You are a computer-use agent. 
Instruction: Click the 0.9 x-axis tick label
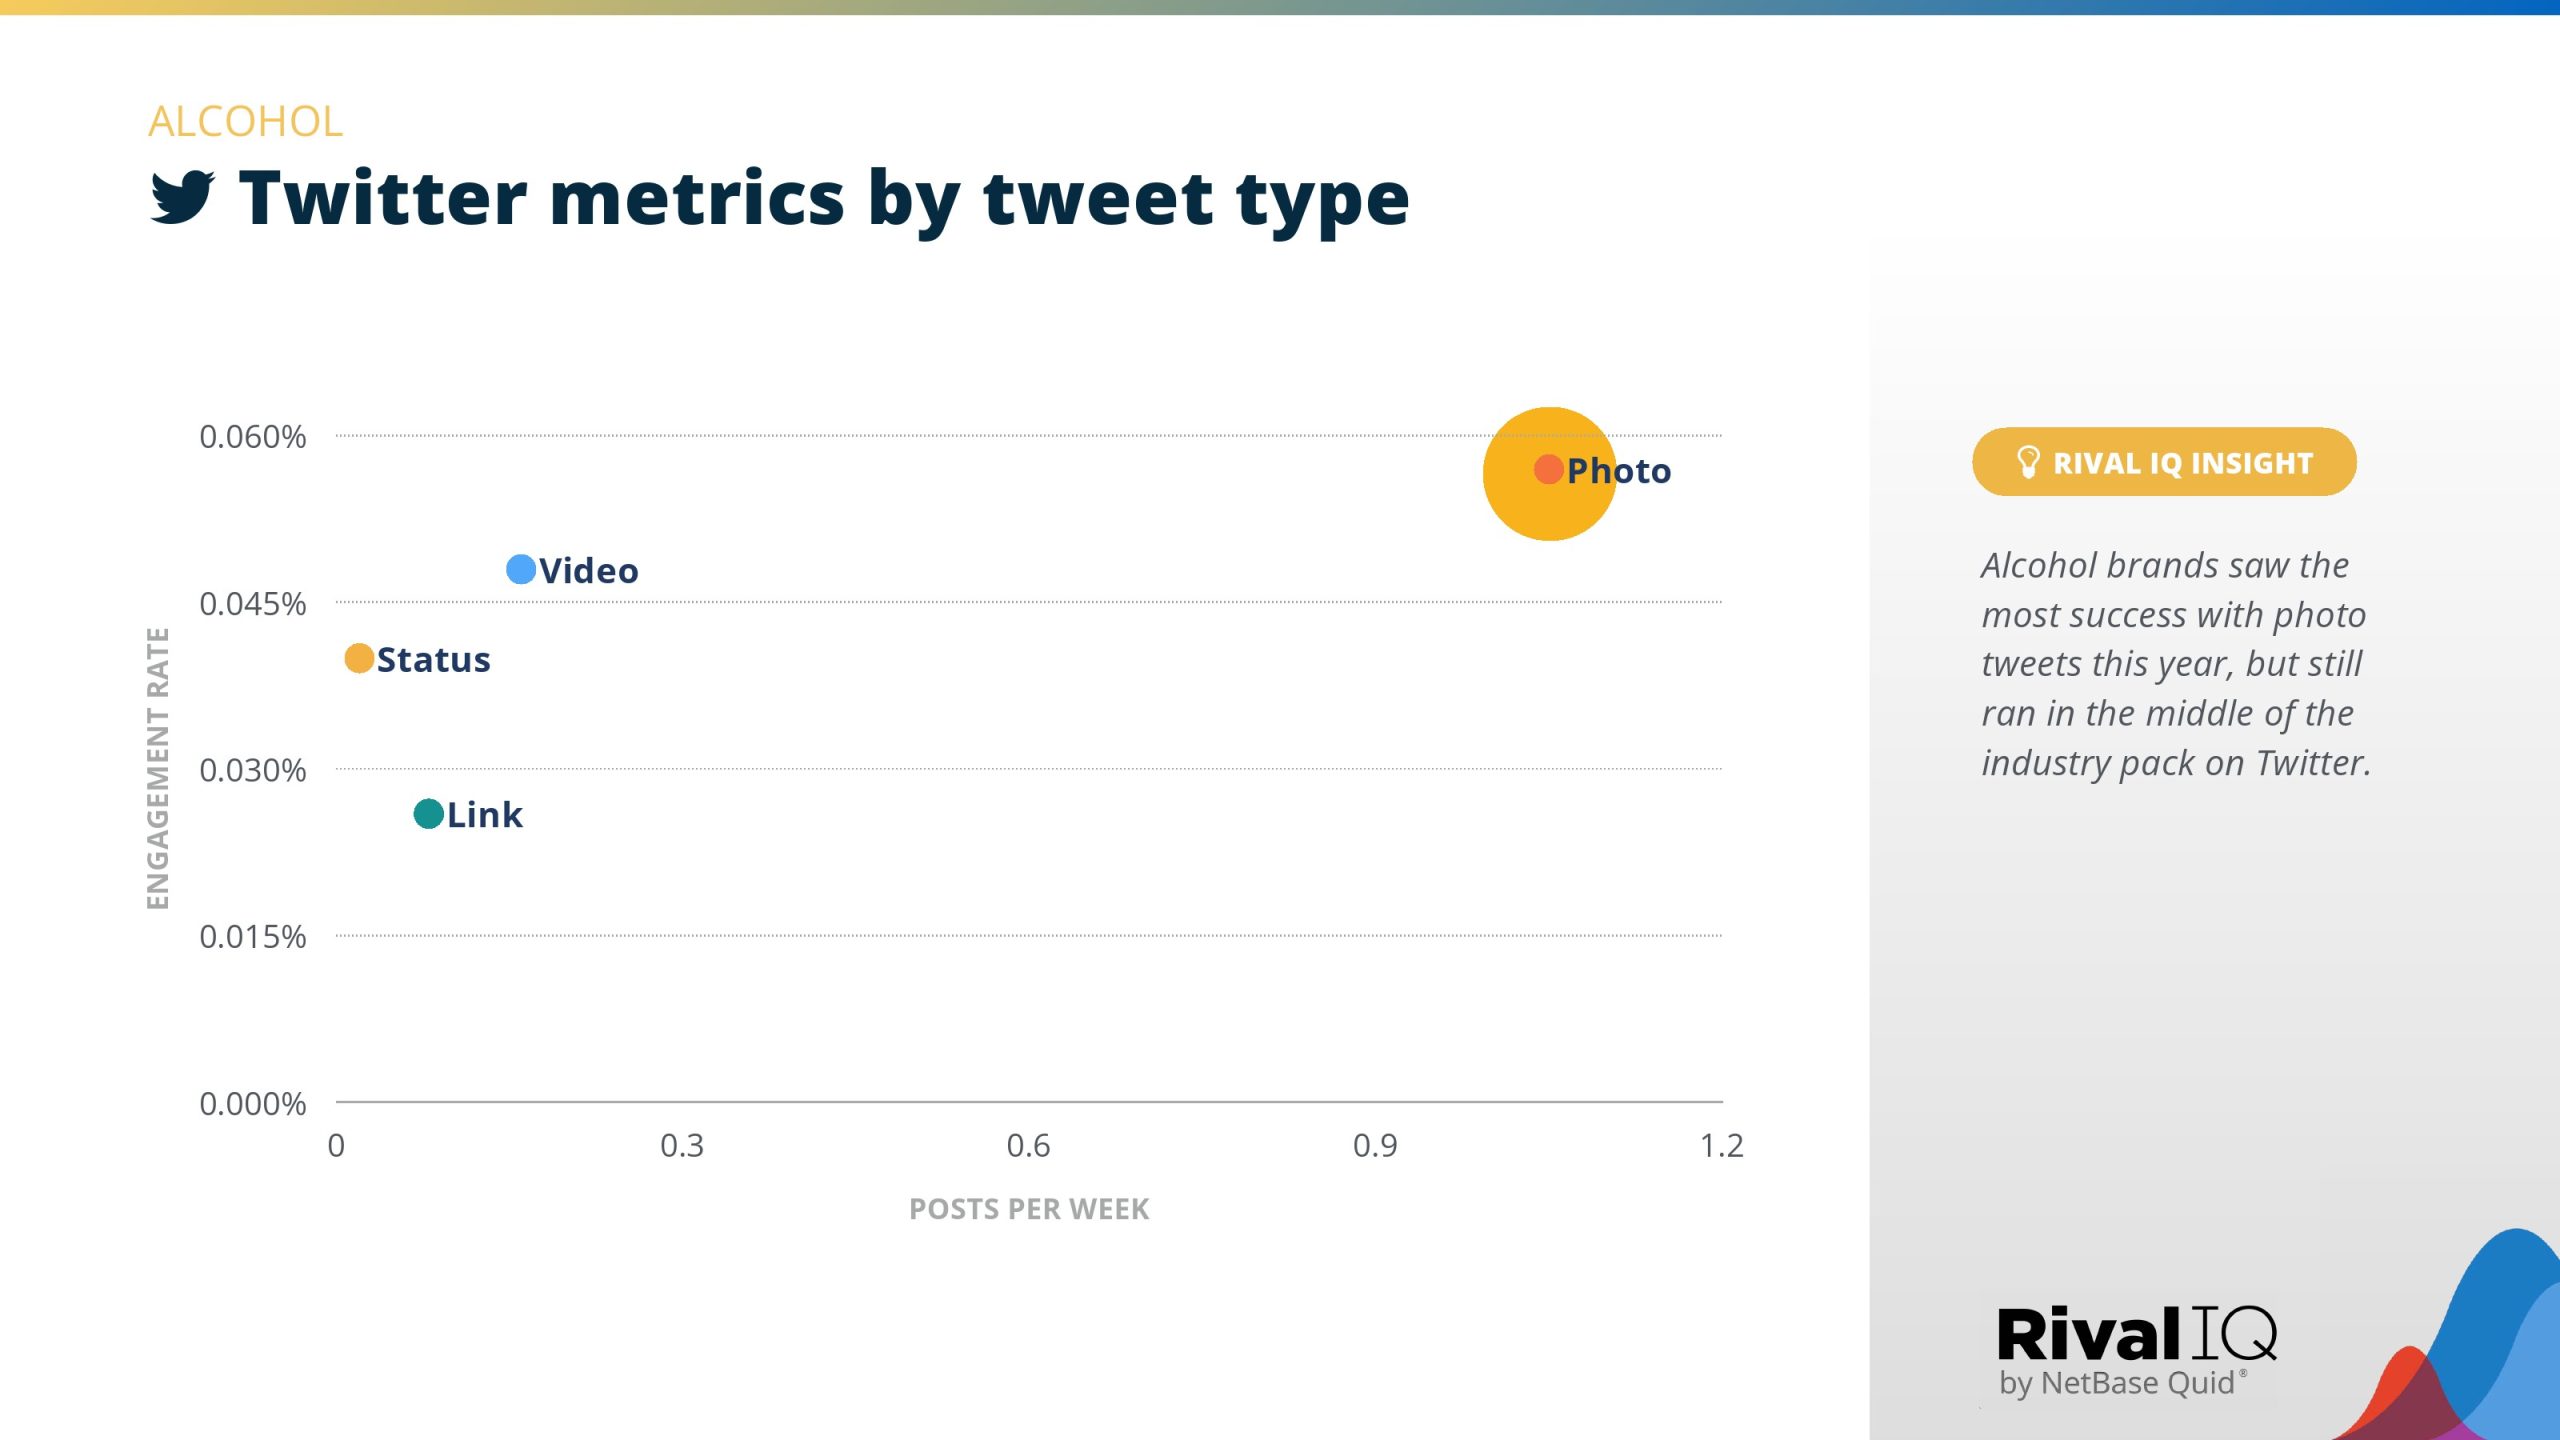coord(1374,1145)
